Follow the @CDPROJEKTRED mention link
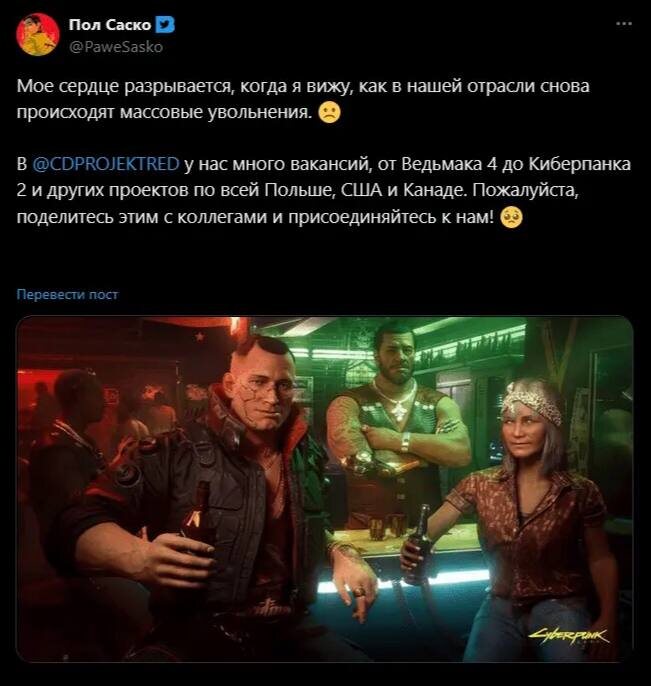The height and width of the screenshot is (686, 651). pyautogui.click(x=106, y=164)
